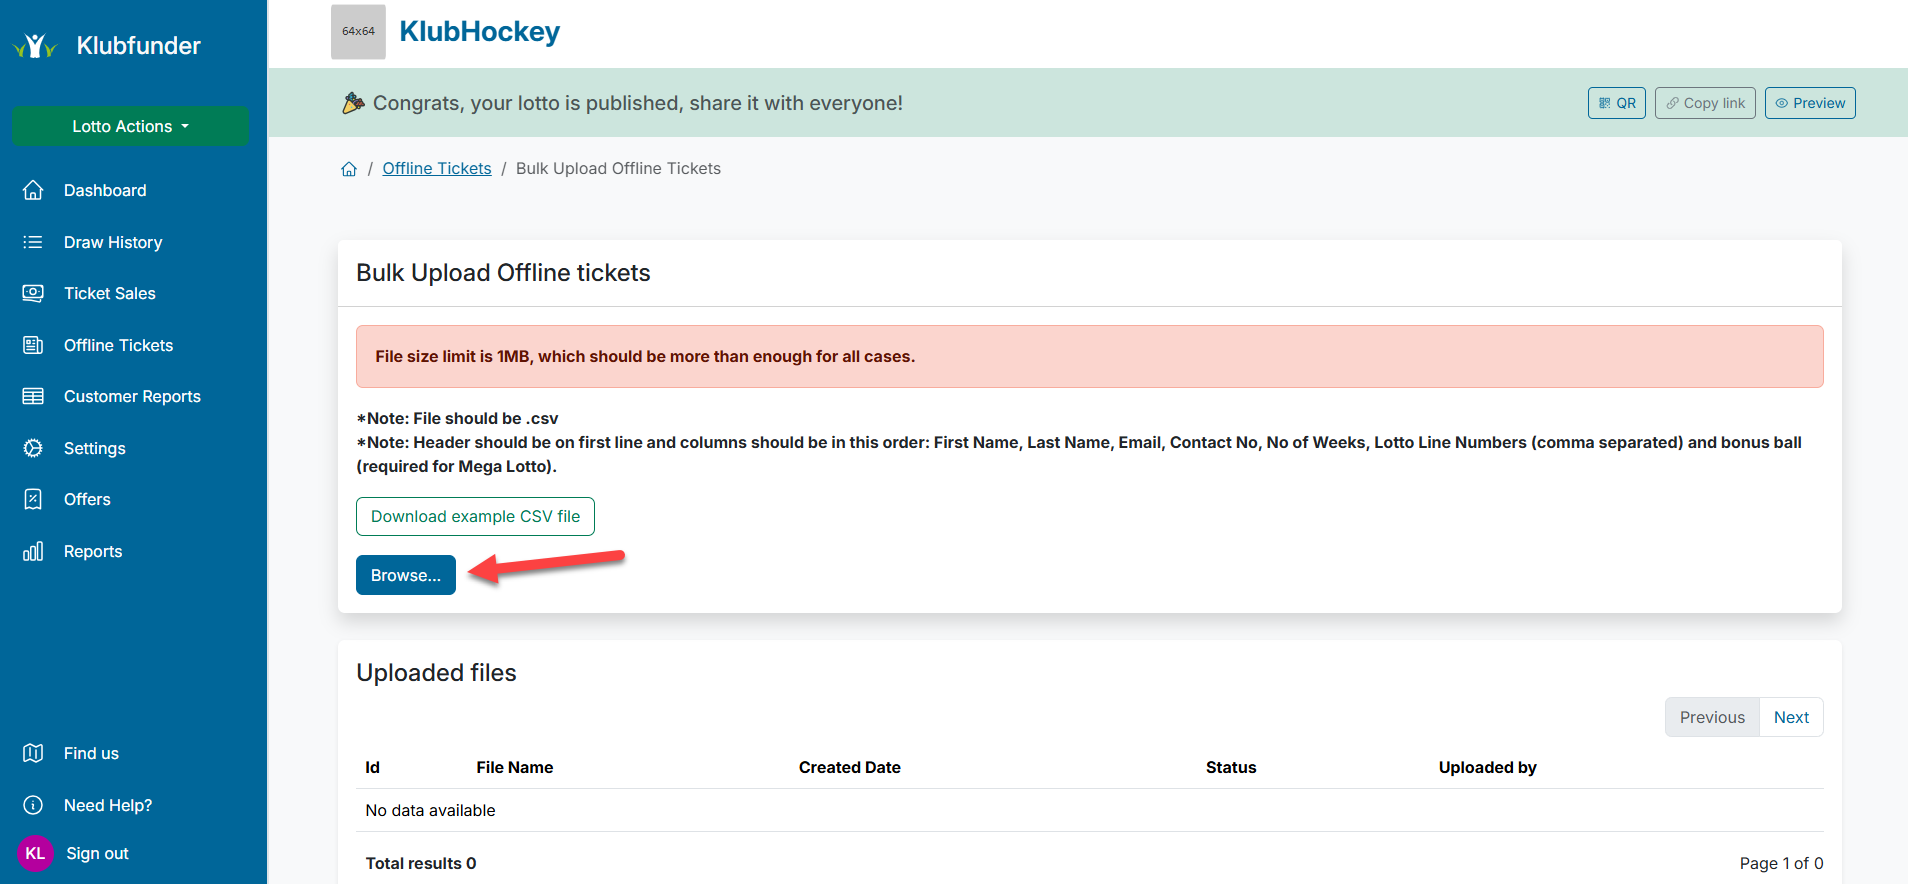1908x884 pixels.
Task: Click the Dashboard house icon in sidebar
Action: [33, 190]
